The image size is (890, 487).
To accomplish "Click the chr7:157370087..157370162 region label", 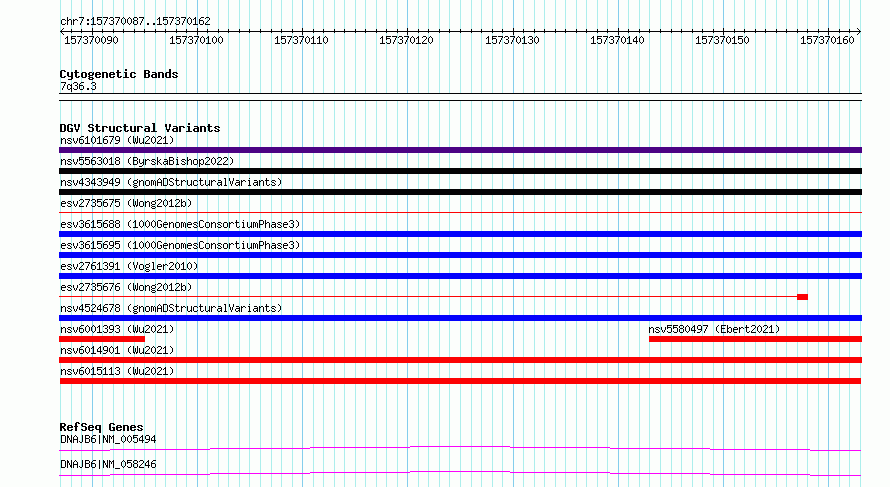I will coord(135,21).
